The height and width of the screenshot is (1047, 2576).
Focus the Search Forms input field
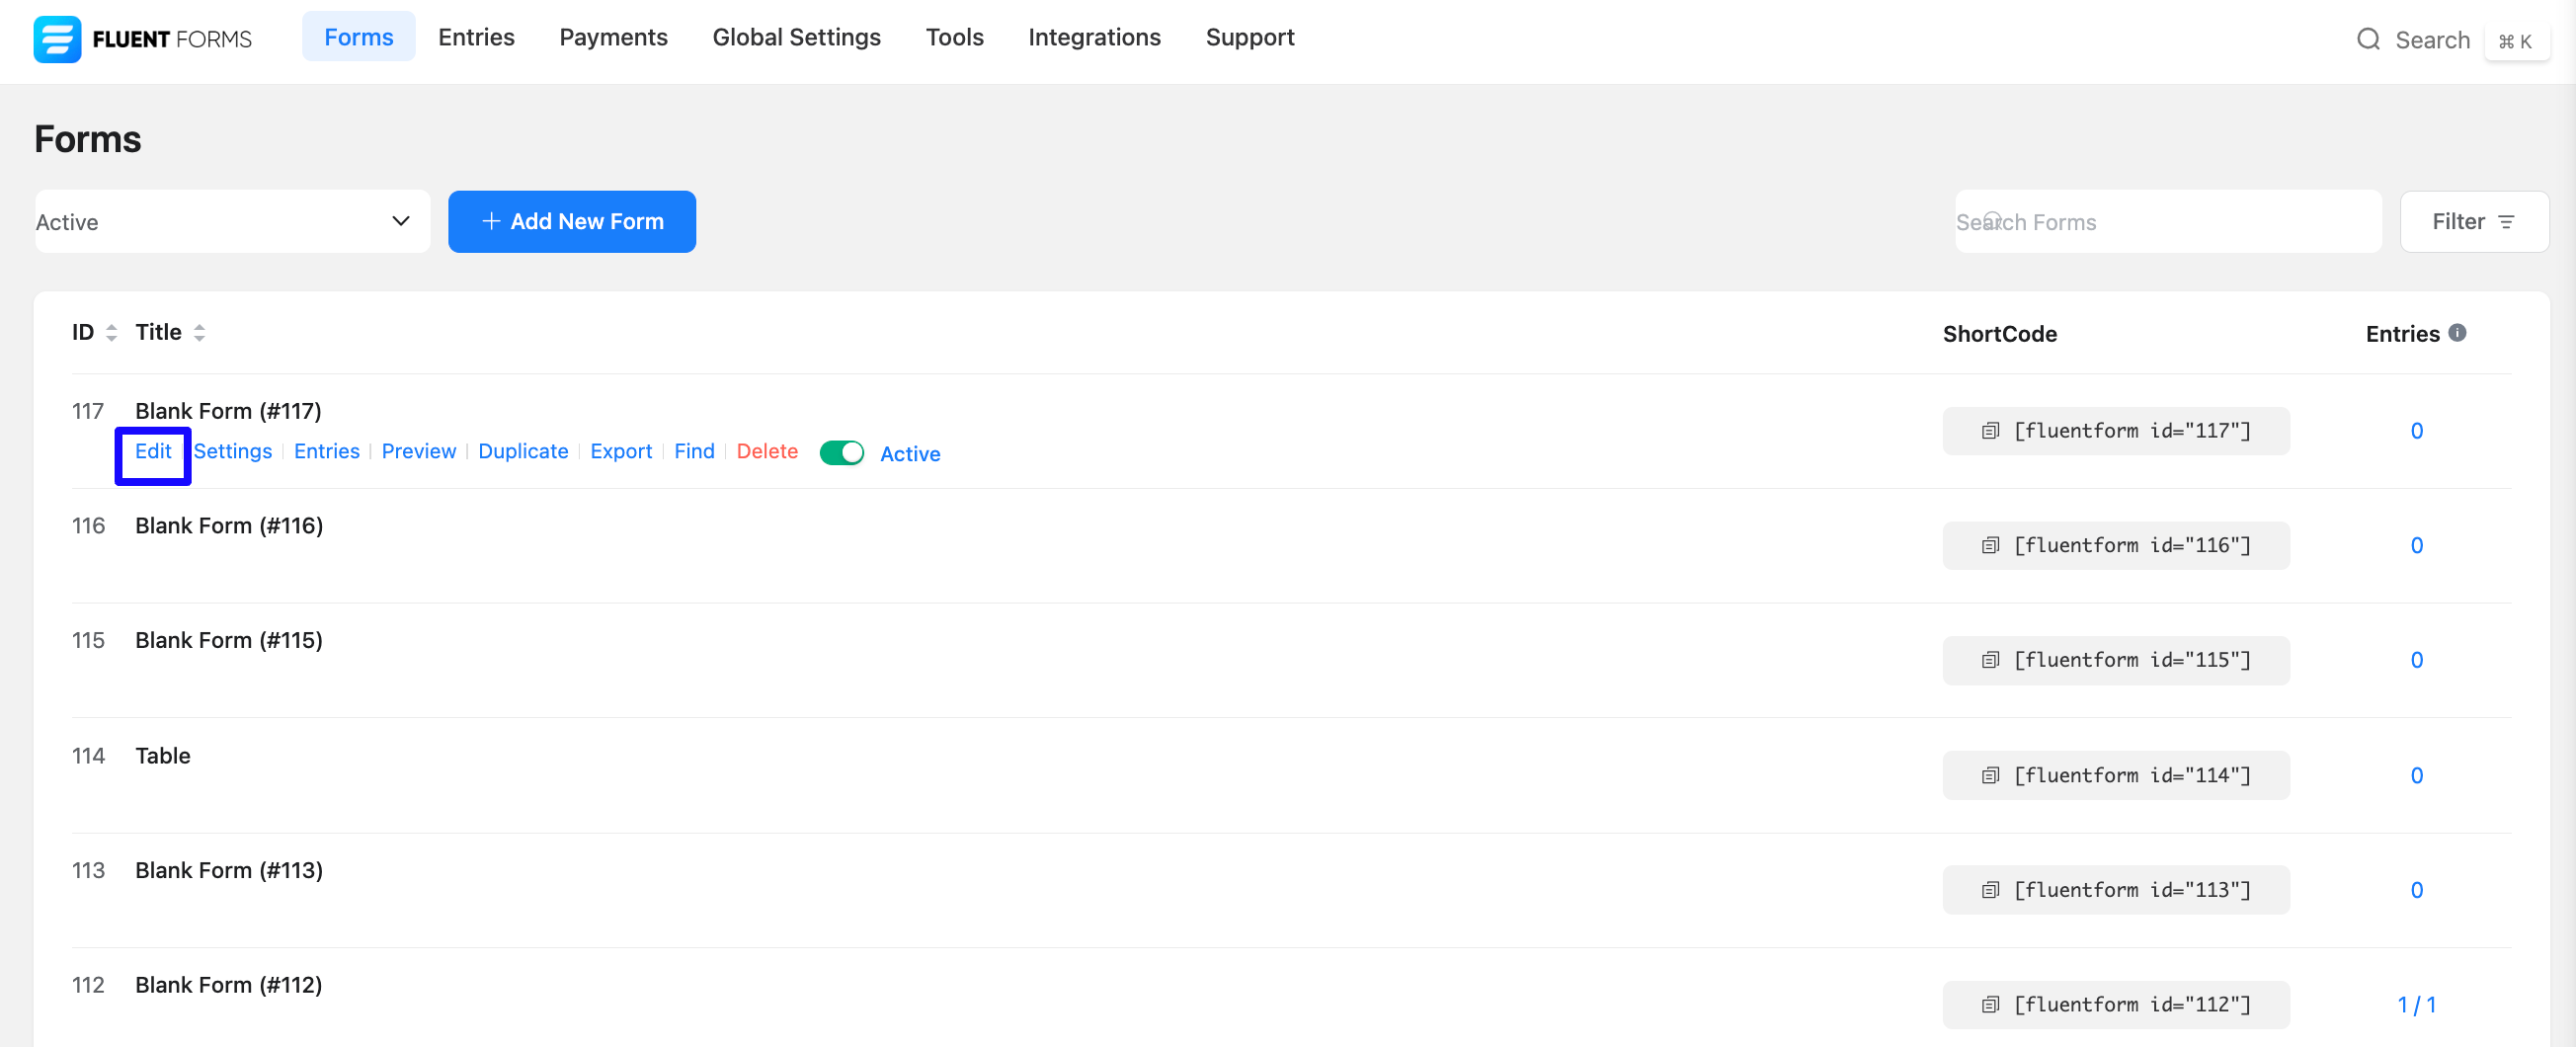2168,222
